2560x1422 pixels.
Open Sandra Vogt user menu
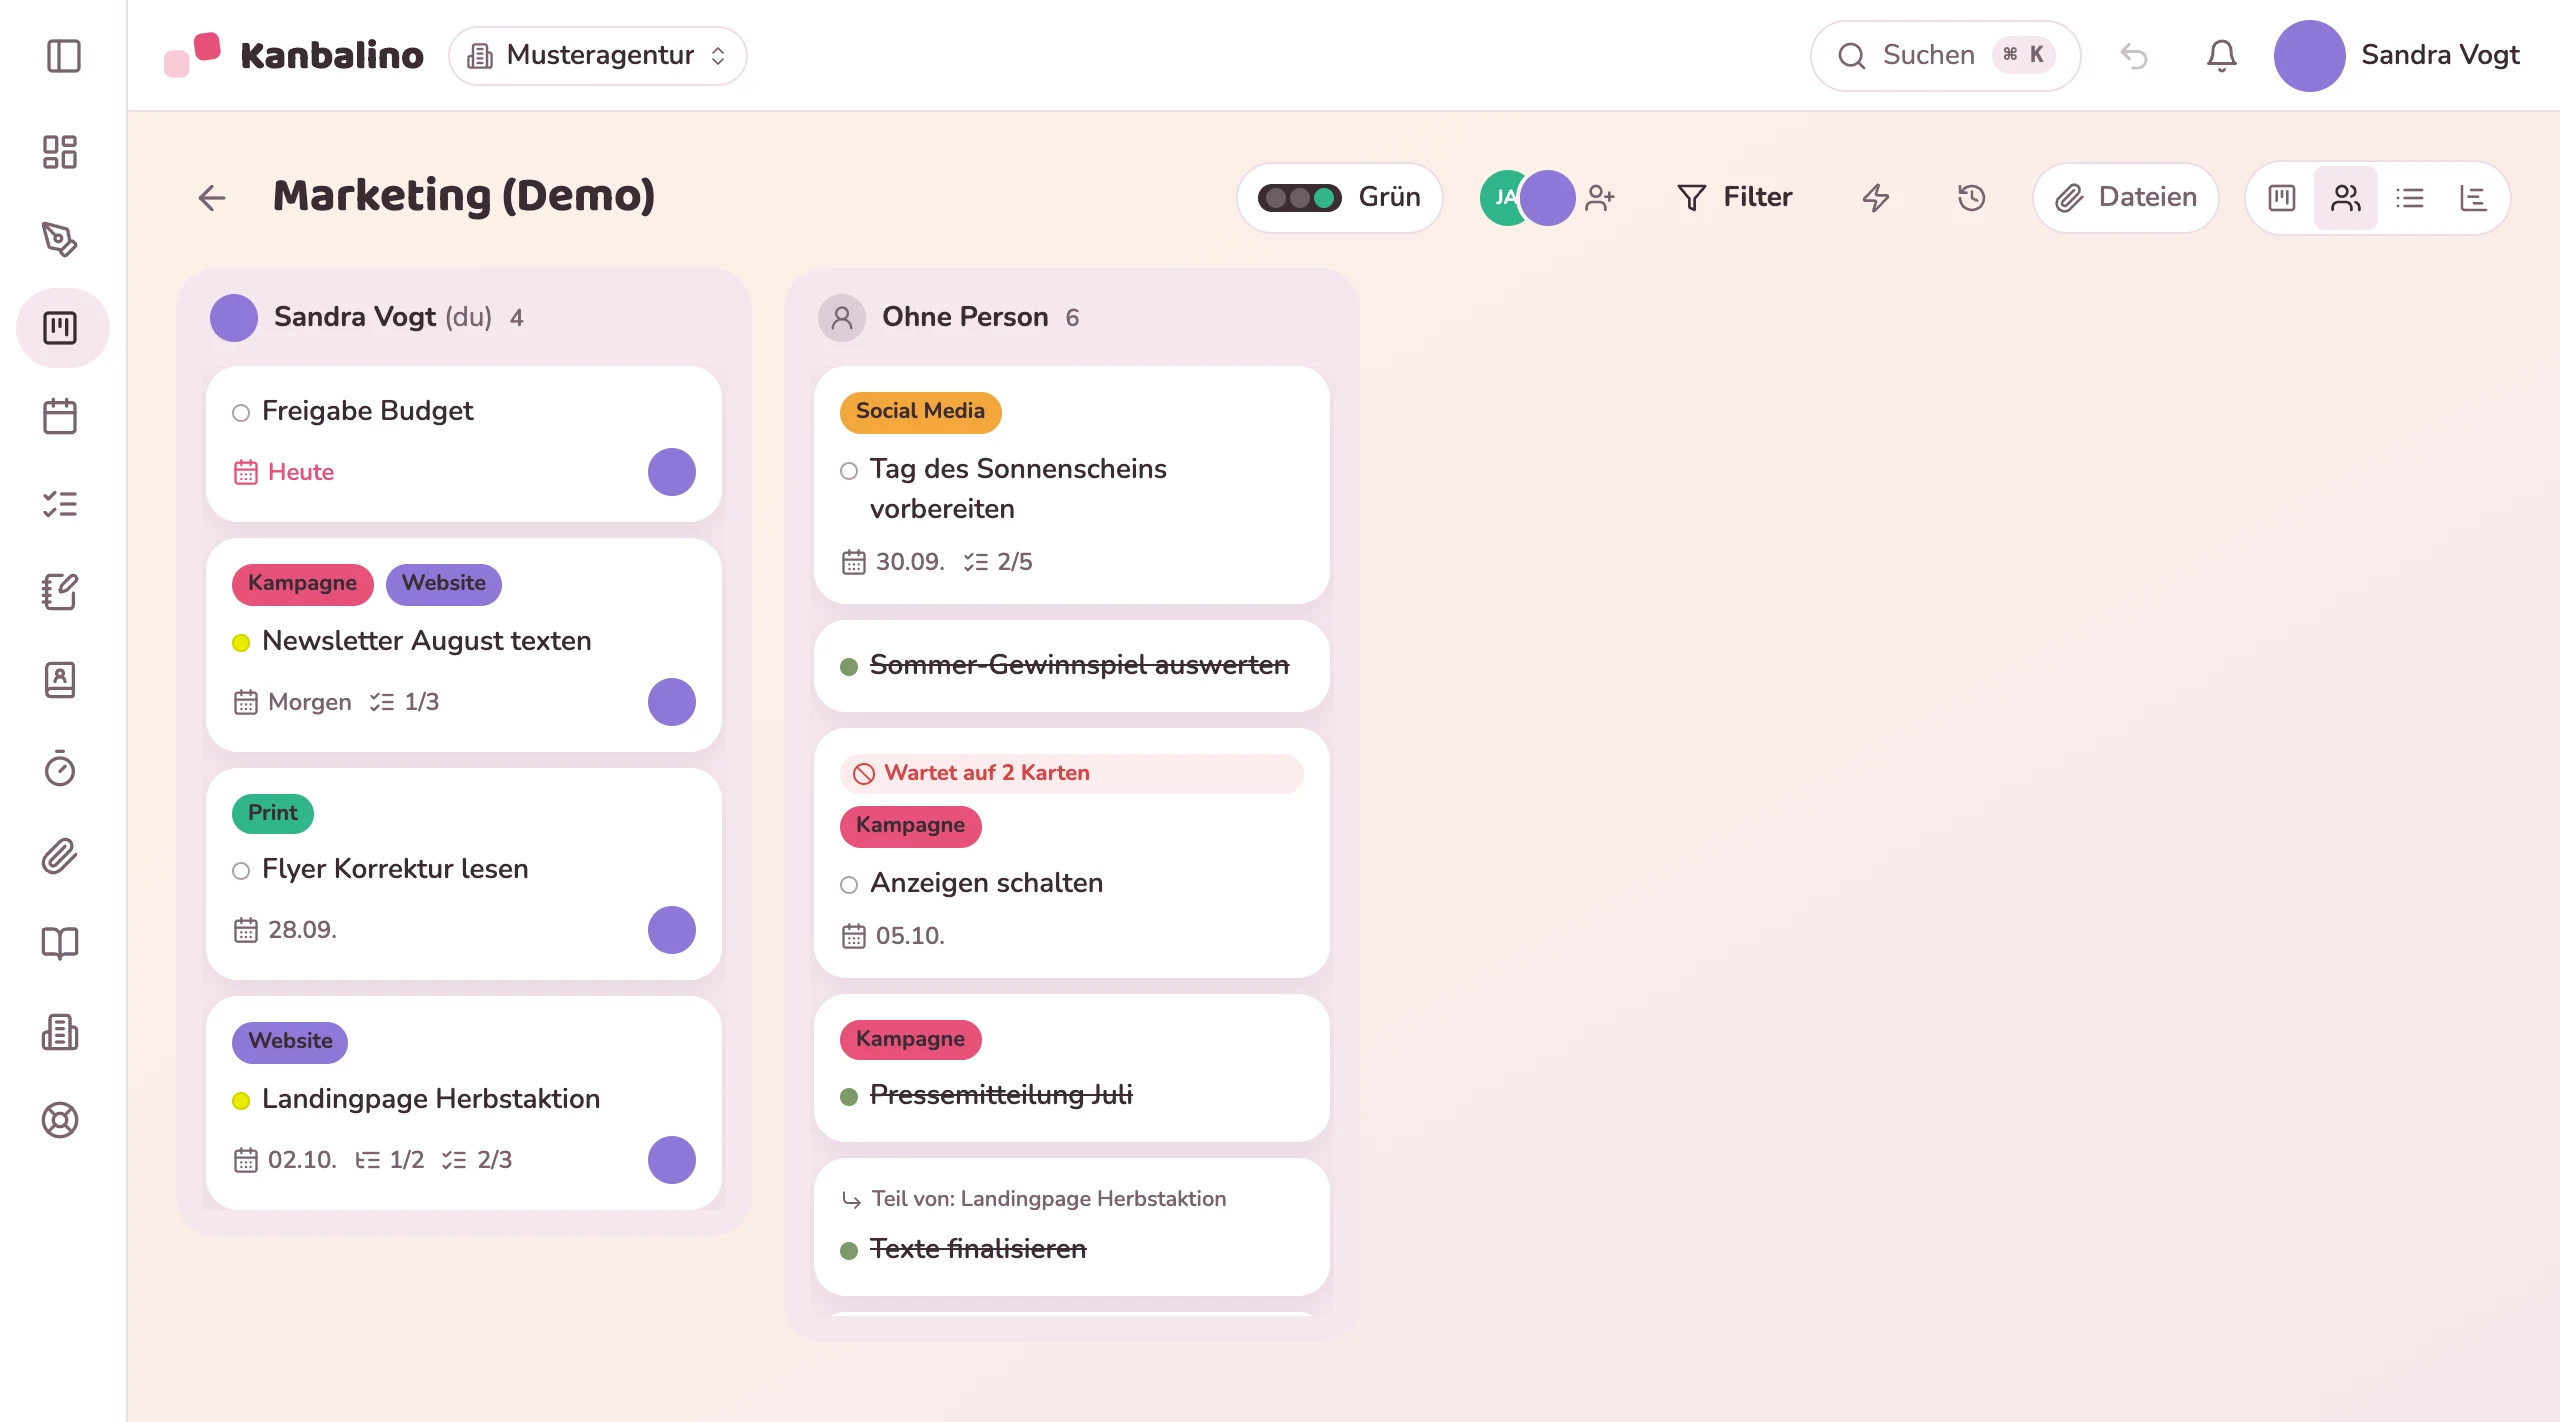tap(2398, 56)
